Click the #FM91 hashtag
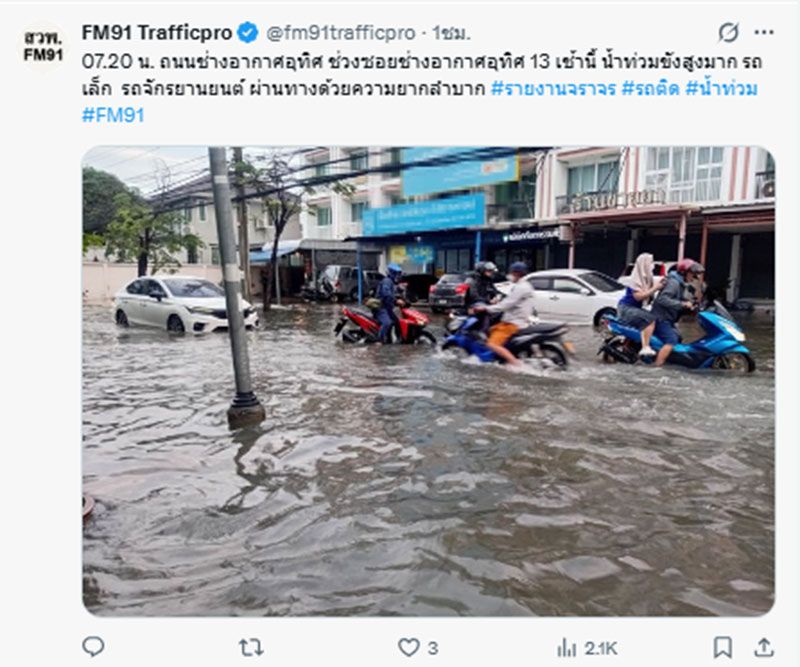Screen dimensions: 800x667 tap(113, 115)
